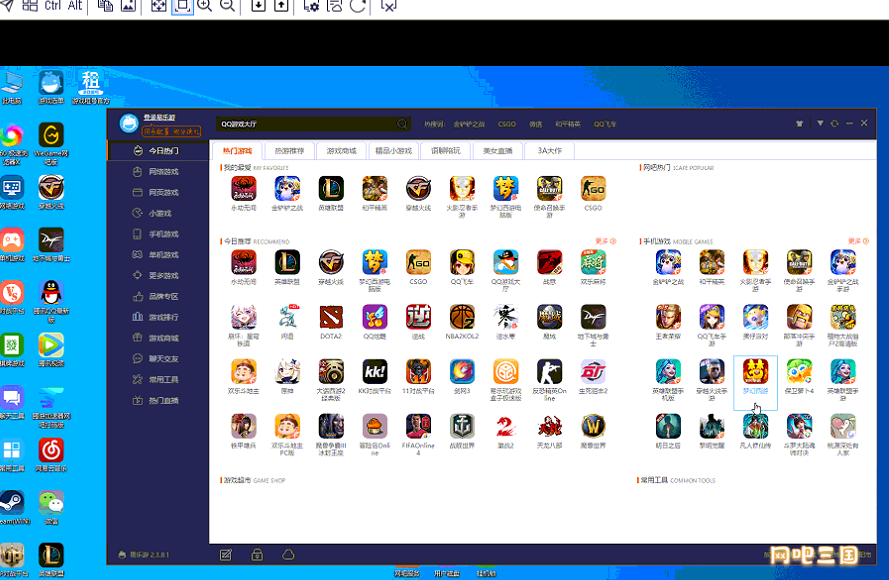Open 反恐精英Online game icon
889x580 pixels.
point(549,372)
